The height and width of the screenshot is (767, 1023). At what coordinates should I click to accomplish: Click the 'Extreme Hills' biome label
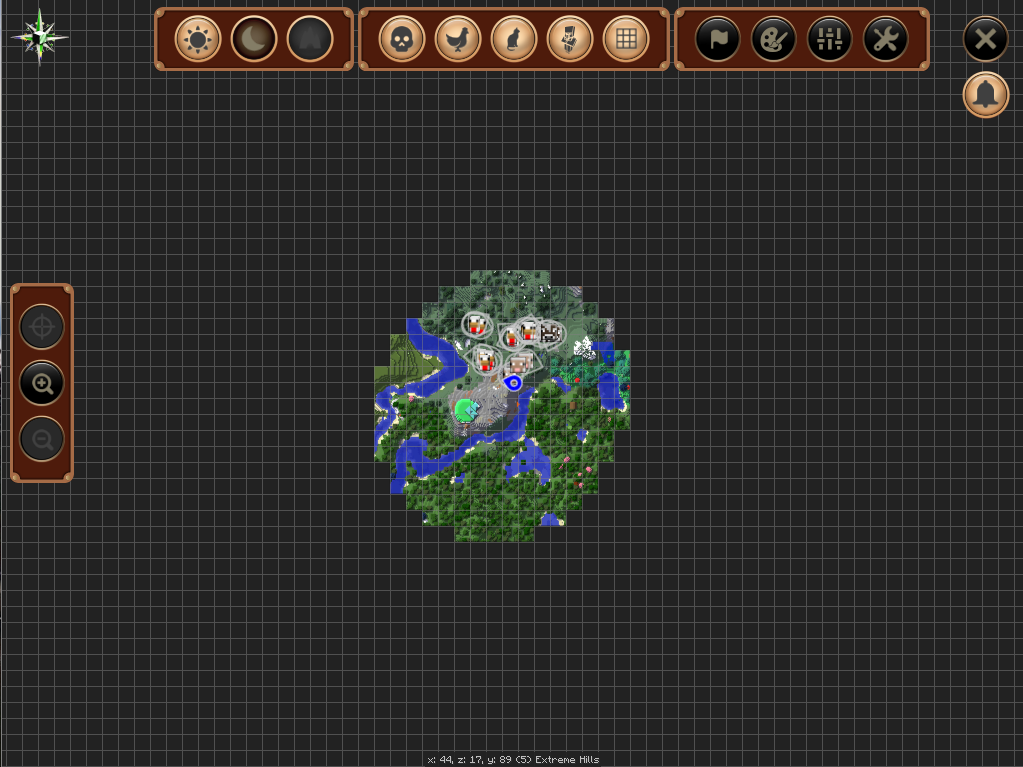566,759
